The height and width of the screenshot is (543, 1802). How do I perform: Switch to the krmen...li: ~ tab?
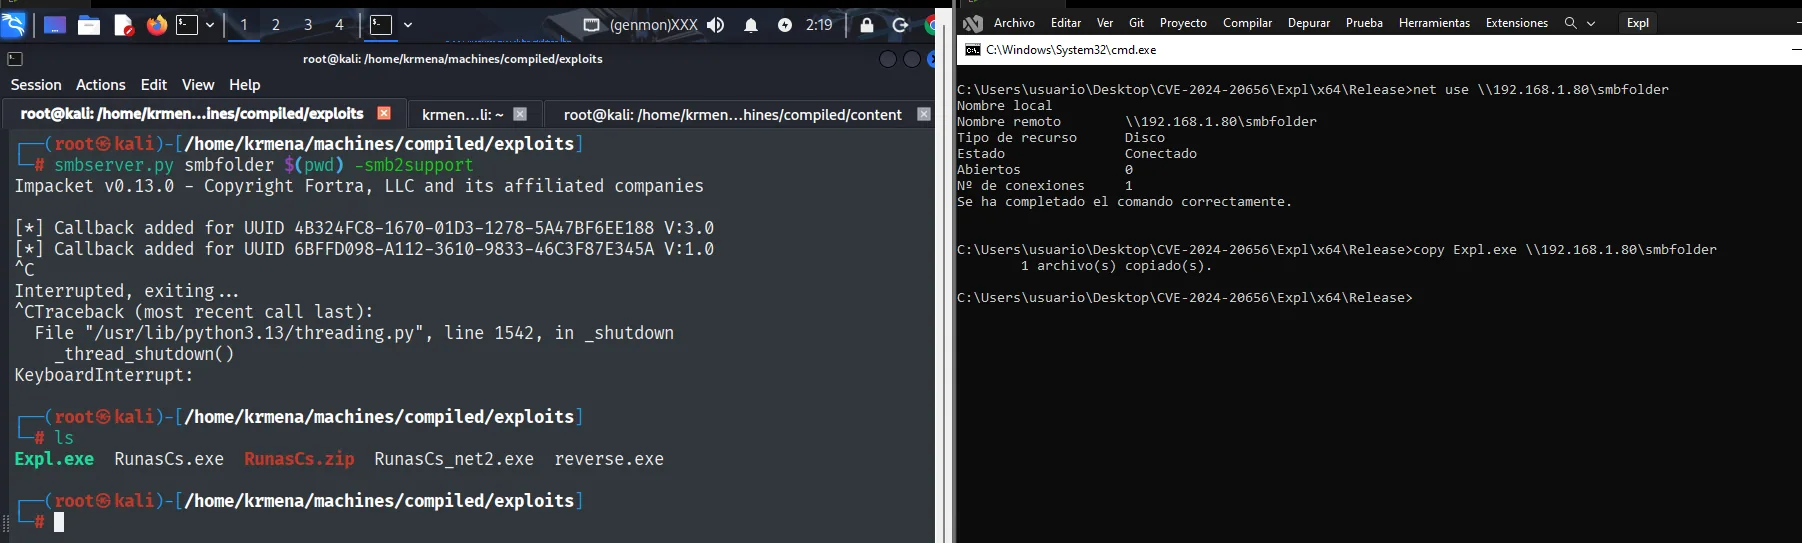pos(462,115)
